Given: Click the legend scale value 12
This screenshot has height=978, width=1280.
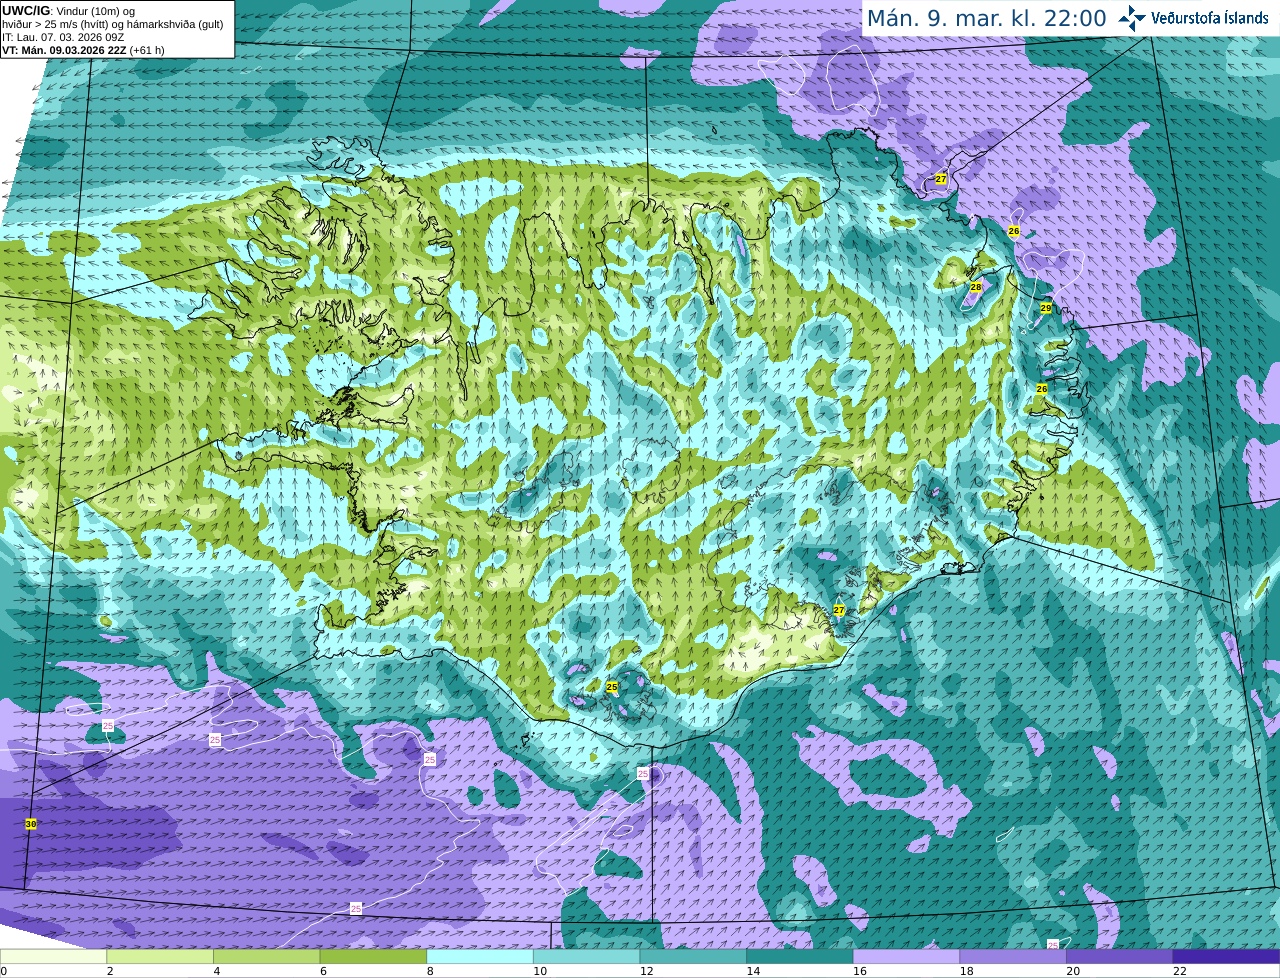Looking at the screenshot, I should tap(646, 971).
